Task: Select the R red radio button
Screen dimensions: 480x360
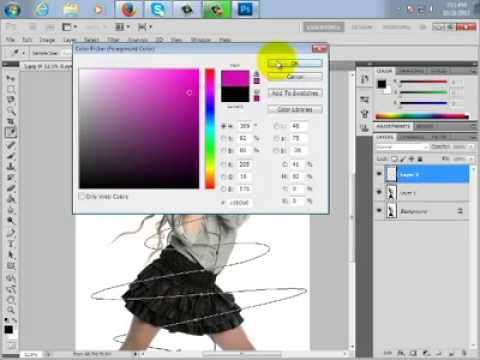Action: [224, 164]
